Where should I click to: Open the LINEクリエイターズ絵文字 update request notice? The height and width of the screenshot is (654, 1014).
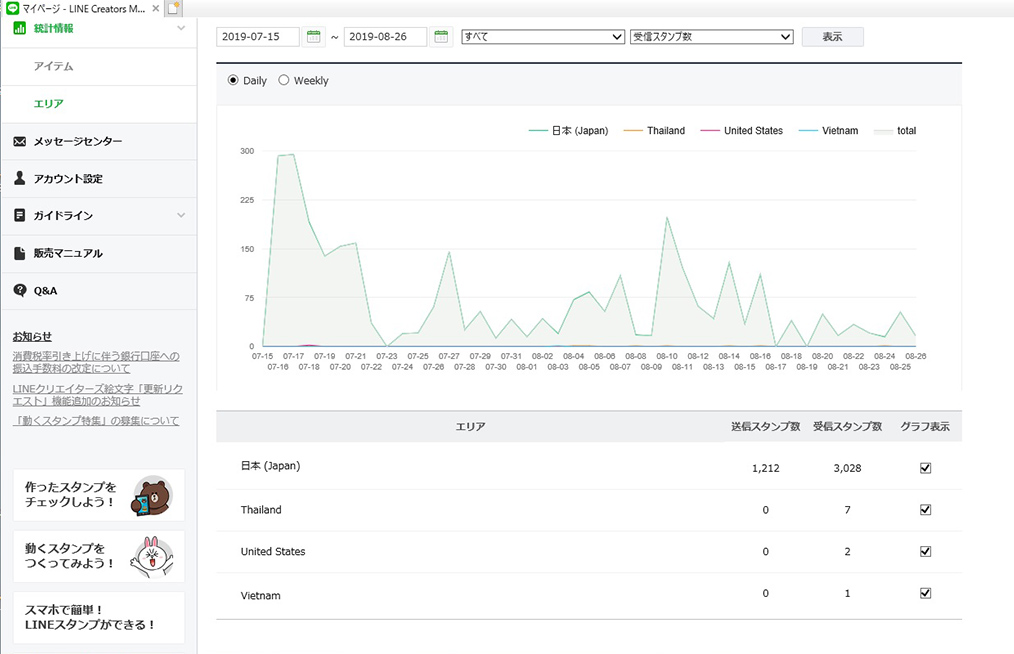click(x=98, y=395)
